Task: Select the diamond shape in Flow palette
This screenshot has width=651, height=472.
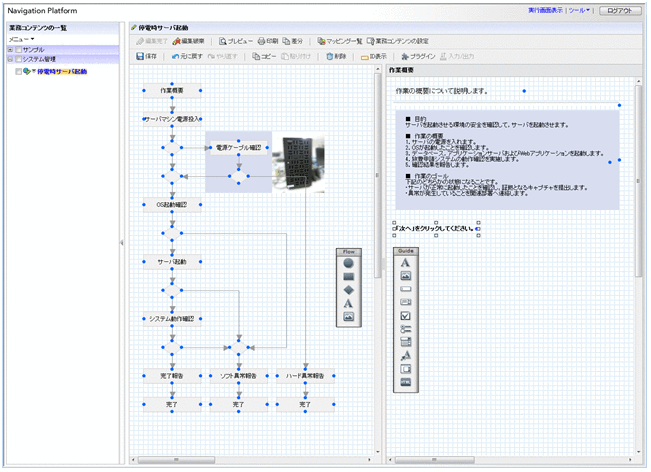Action: tap(348, 290)
